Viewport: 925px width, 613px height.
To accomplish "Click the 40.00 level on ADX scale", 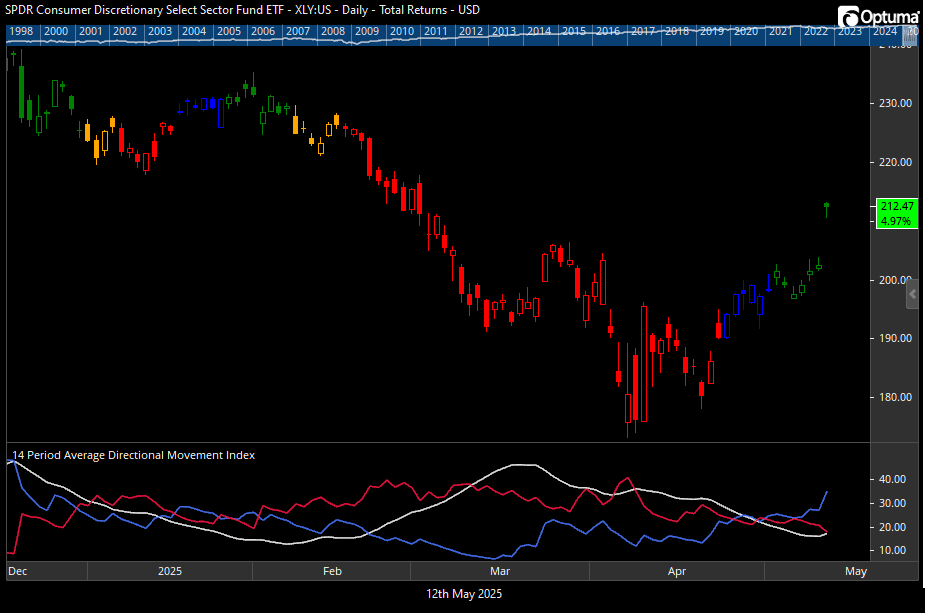I will [892, 479].
